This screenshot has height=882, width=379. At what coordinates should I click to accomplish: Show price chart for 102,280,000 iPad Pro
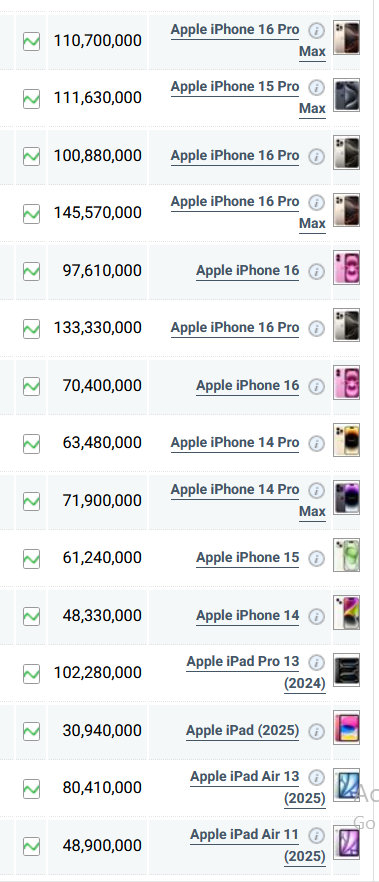31,674
